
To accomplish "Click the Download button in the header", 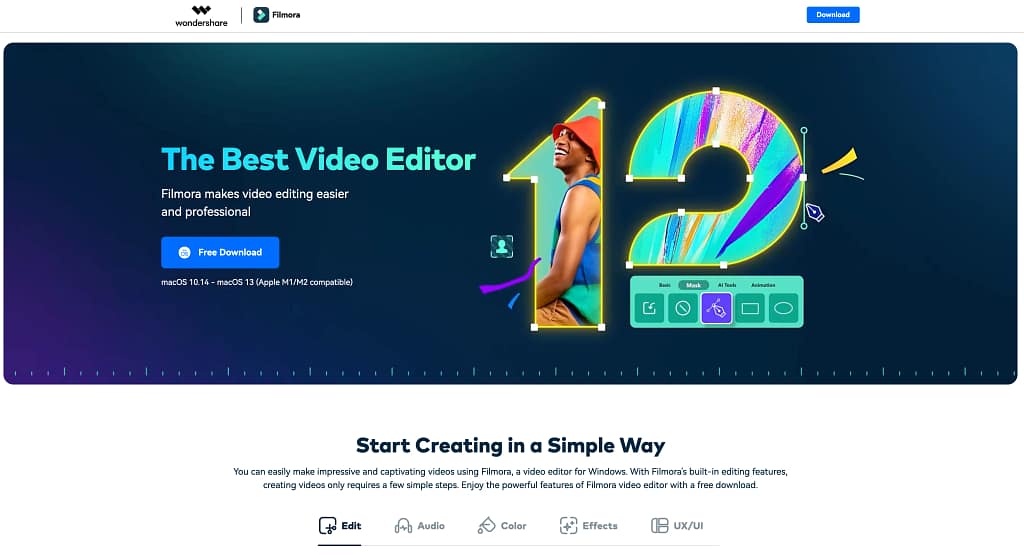I will 832,15.
